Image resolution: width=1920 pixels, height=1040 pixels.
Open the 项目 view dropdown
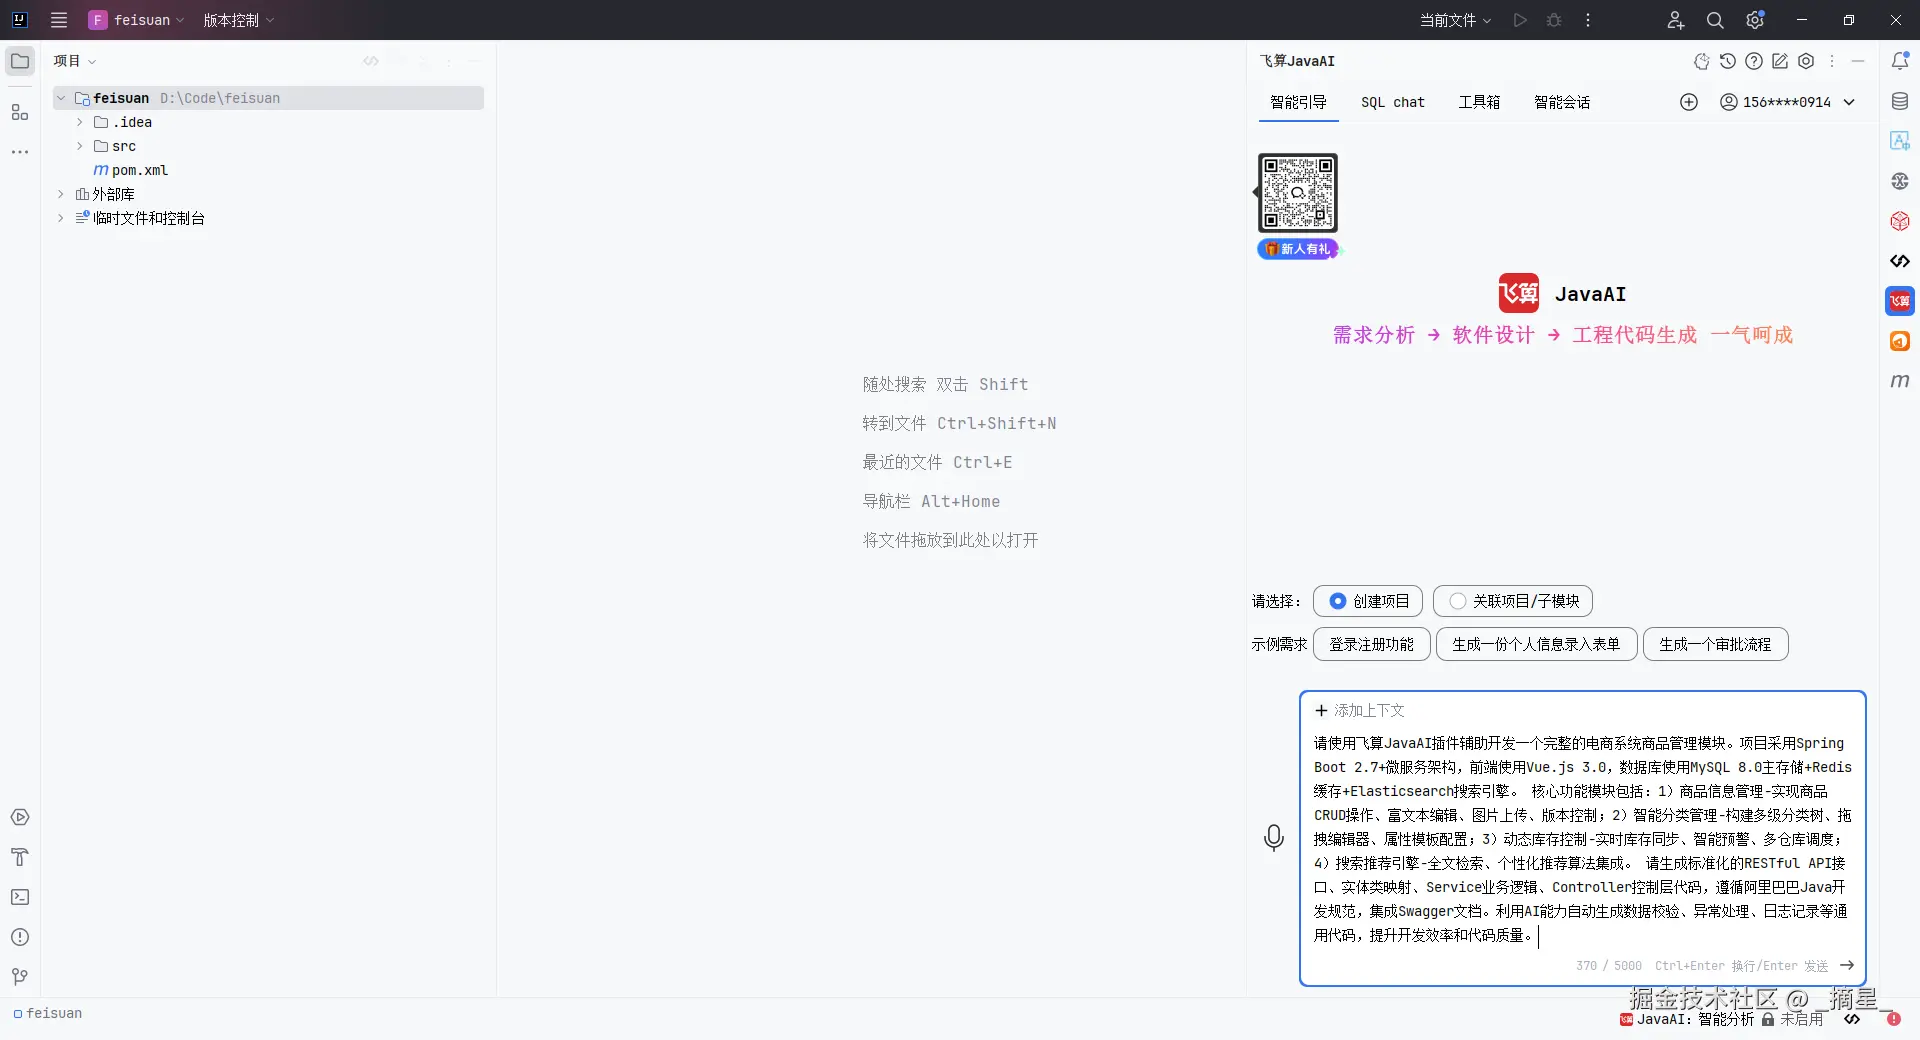click(75, 61)
